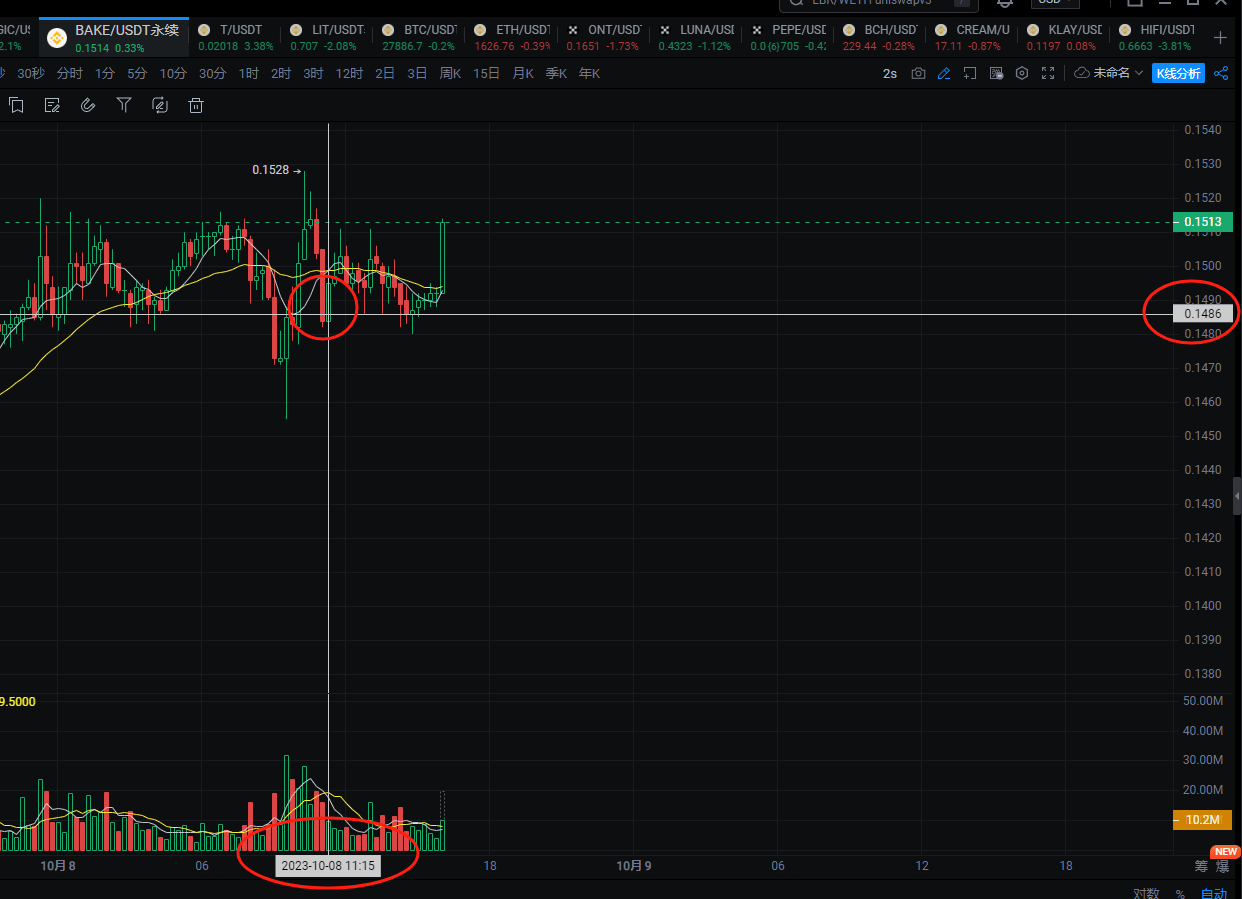
Task: Select the 分时 timeframe
Action: (x=70, y=73)
